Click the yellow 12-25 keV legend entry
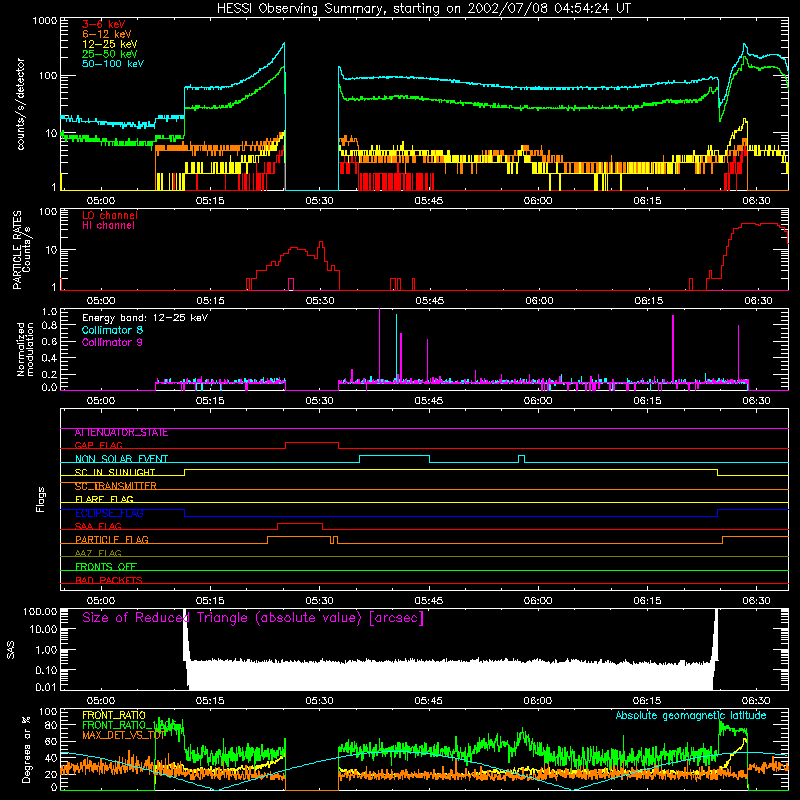Screen dimensions: 800x800 (110, 44)
